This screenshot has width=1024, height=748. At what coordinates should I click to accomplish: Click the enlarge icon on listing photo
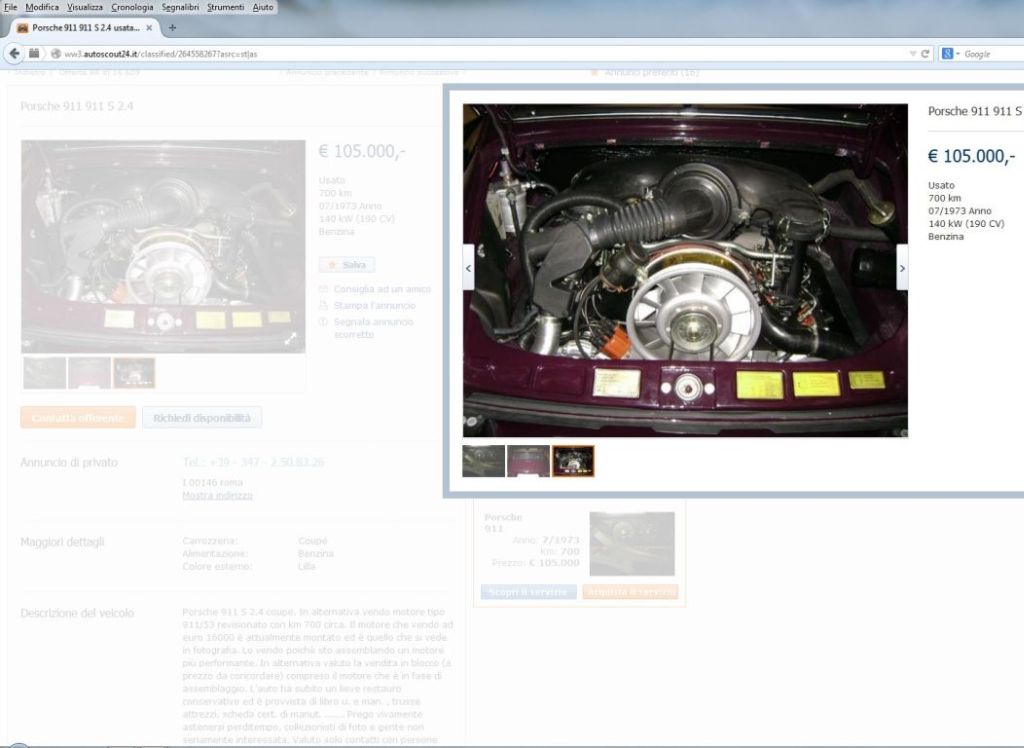point(291,338)
